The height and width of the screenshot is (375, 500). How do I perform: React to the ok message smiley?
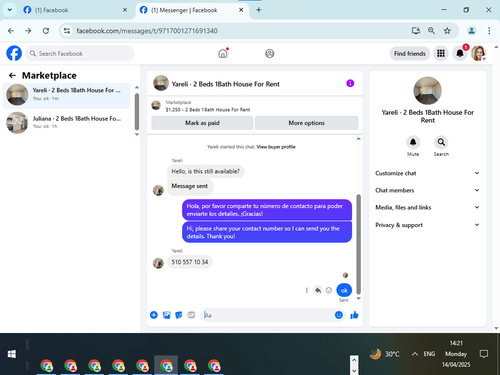coord(329,290)
